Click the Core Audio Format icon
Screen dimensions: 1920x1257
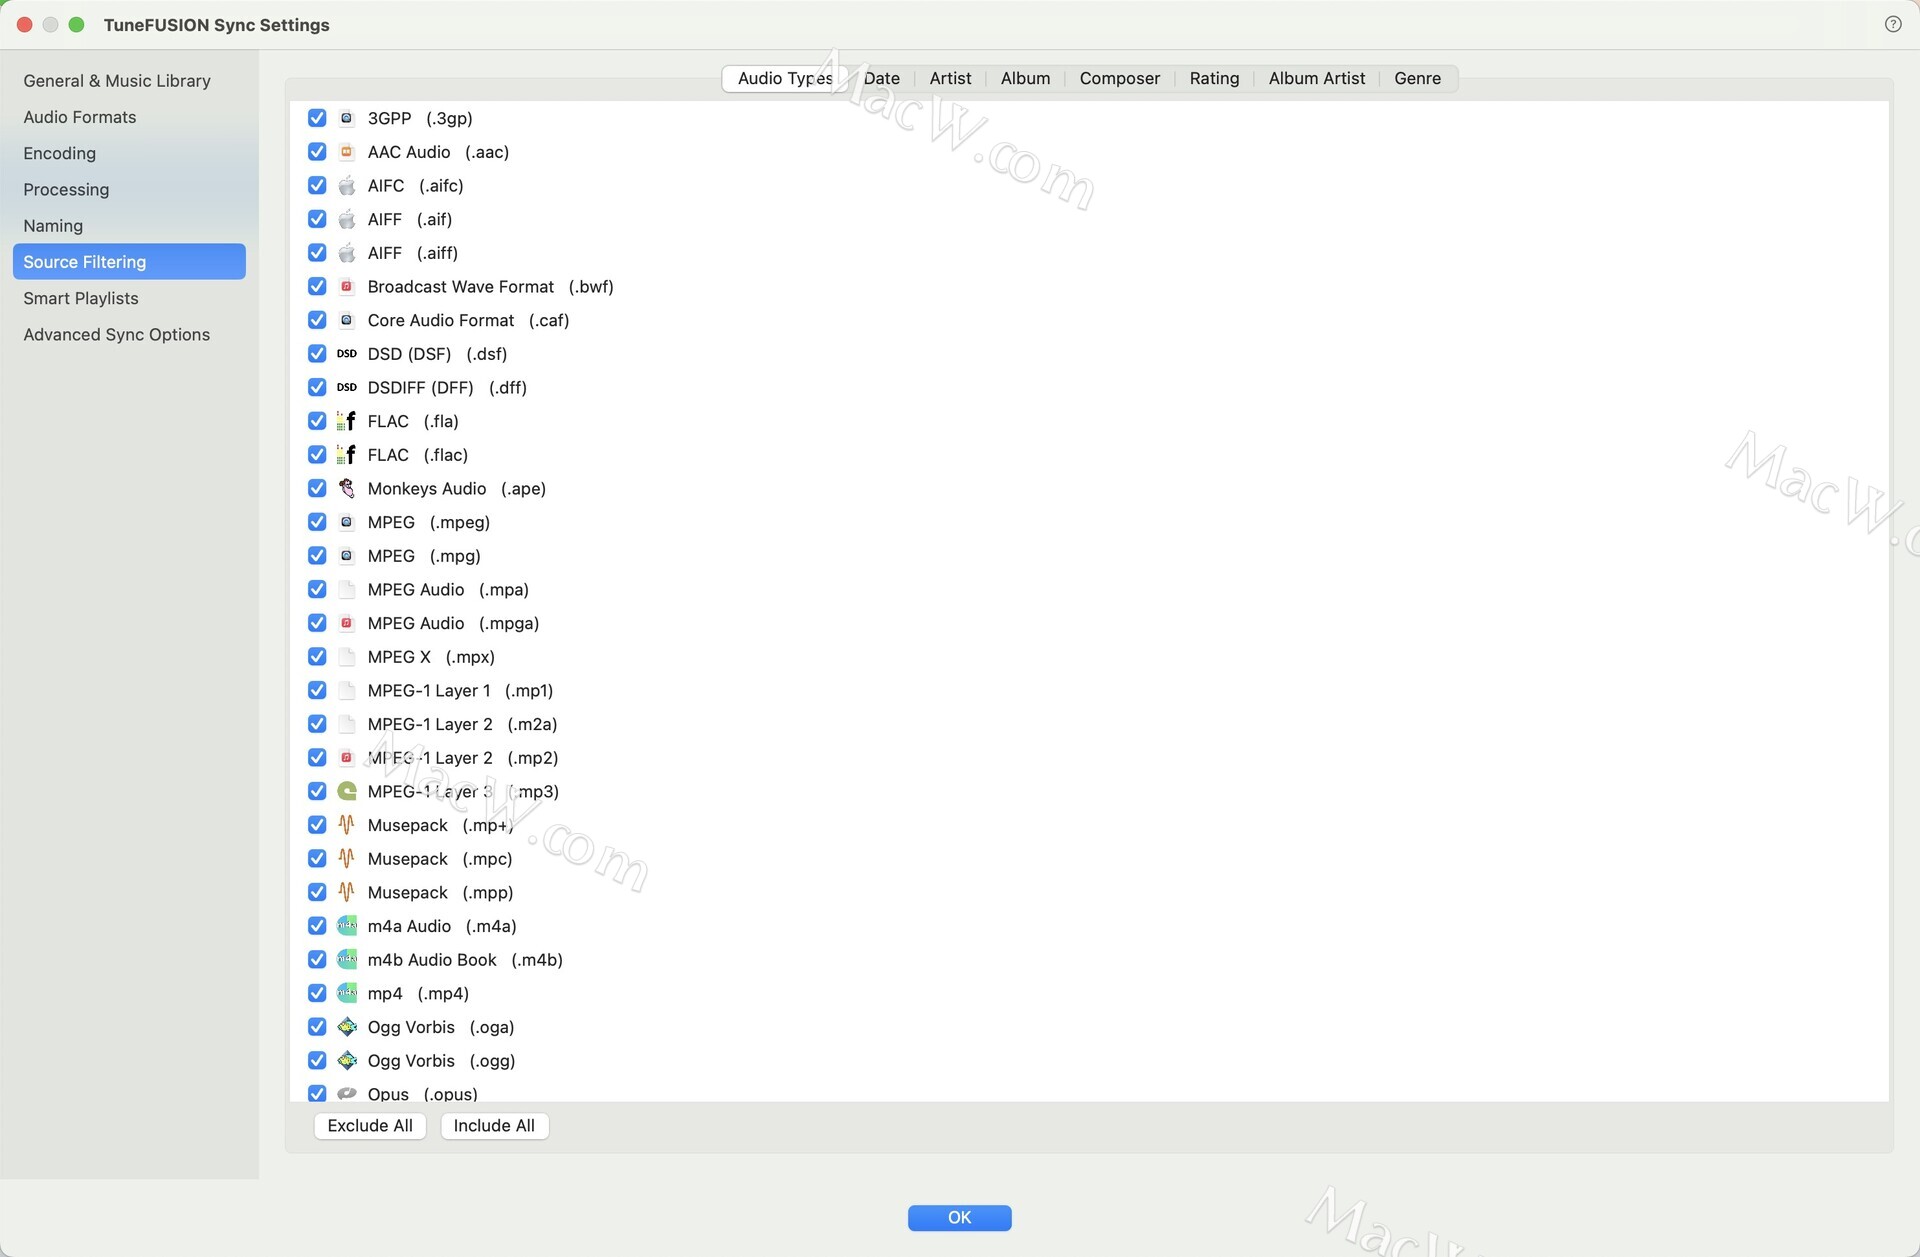347,320
